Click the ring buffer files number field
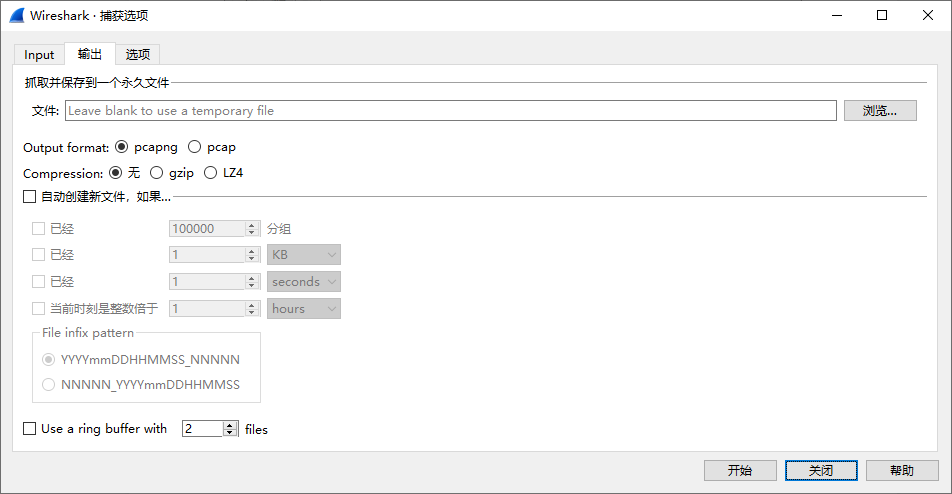The height and width of the screenshot is (494, 952). pos(203,429)
